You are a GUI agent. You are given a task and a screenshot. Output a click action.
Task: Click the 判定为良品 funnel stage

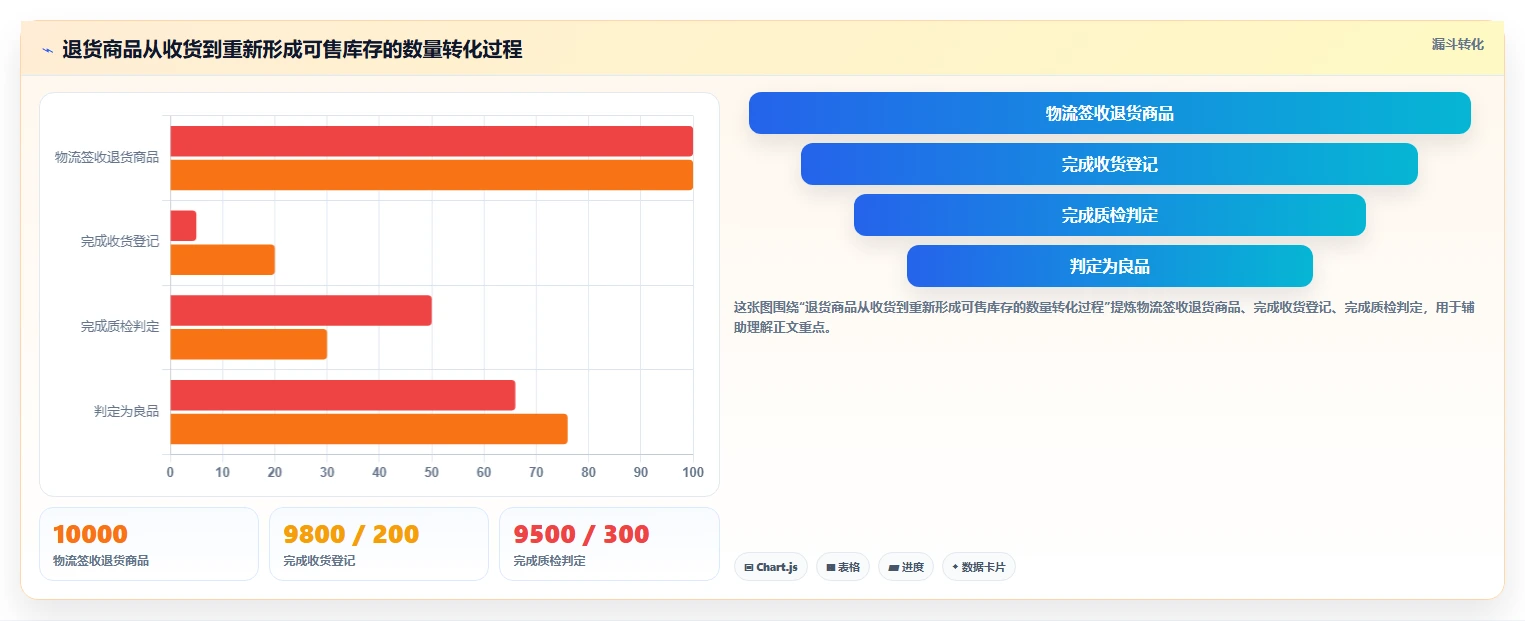1109,266
